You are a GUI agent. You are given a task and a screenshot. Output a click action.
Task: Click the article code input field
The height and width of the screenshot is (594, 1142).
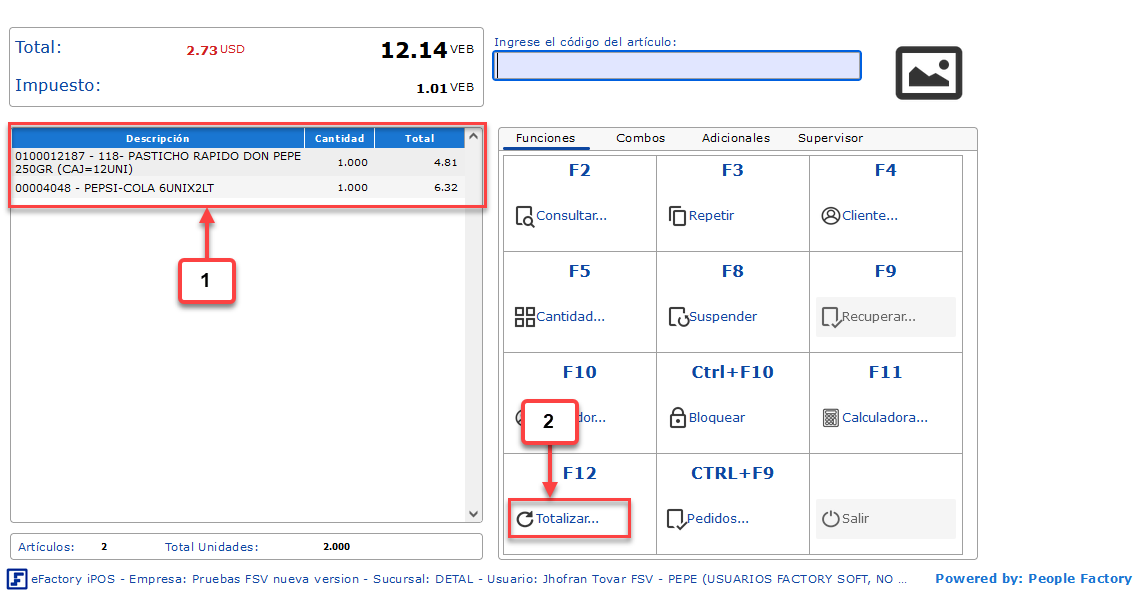(x=677, y=66)
